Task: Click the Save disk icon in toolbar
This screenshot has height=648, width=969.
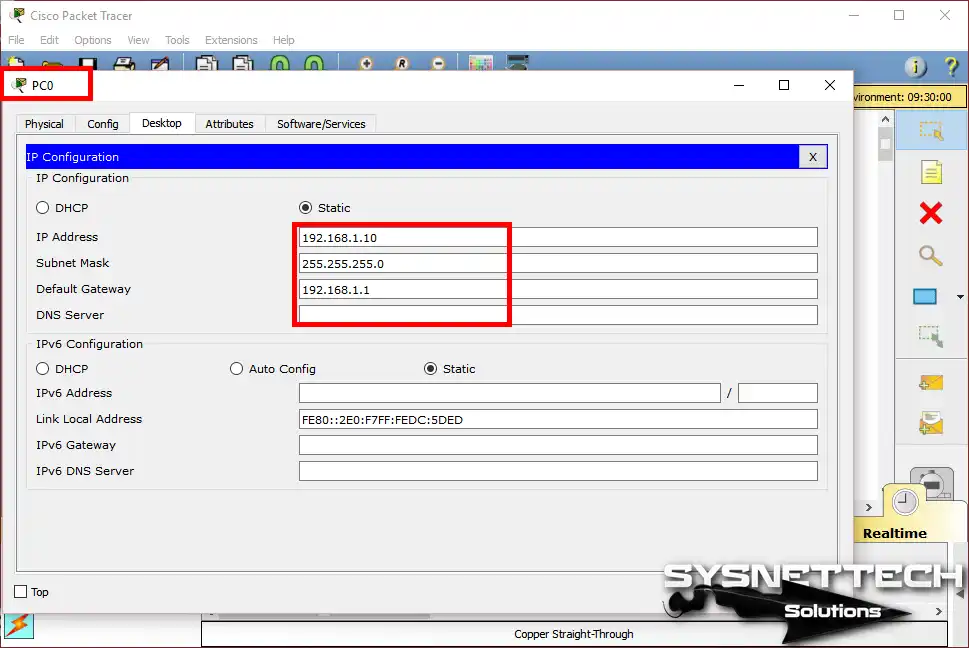Action: (x=87, y=64)
